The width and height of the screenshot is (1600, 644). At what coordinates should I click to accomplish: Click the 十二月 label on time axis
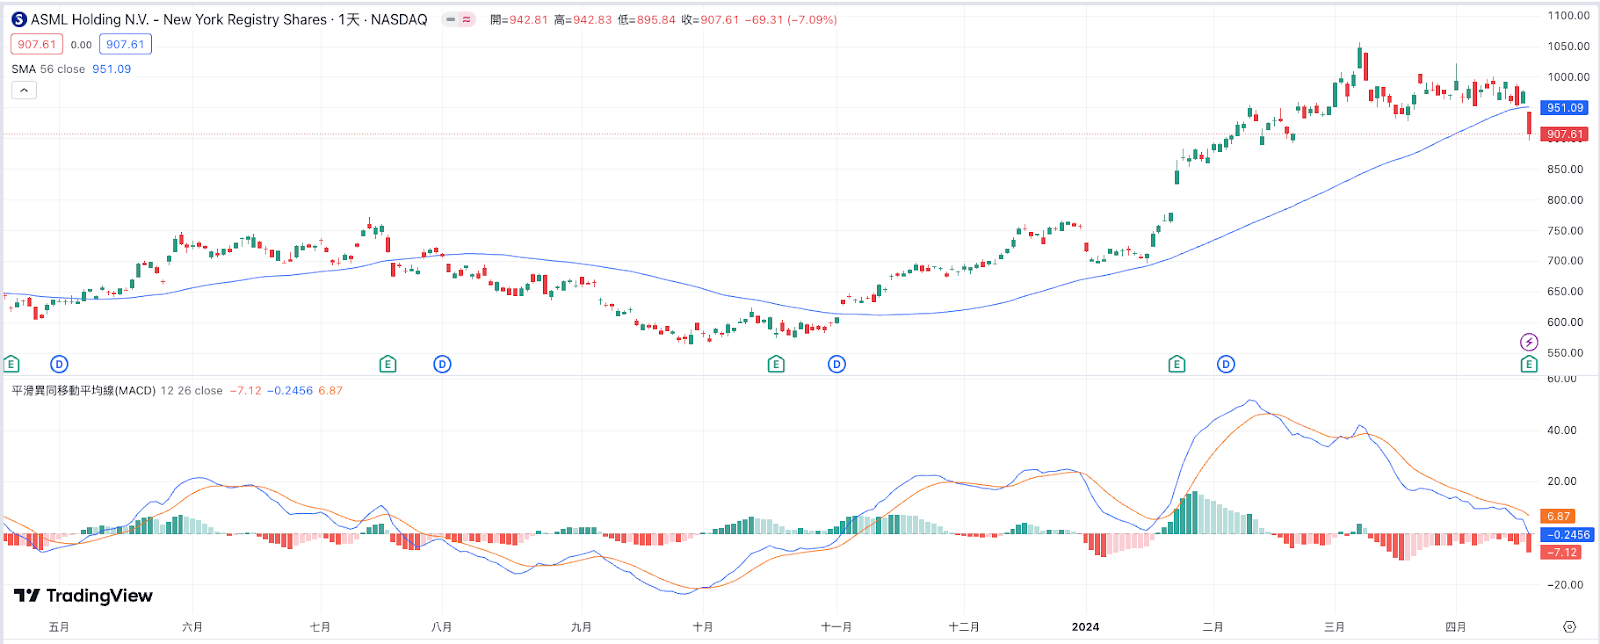pyautogui.click(x=964, y=627)
